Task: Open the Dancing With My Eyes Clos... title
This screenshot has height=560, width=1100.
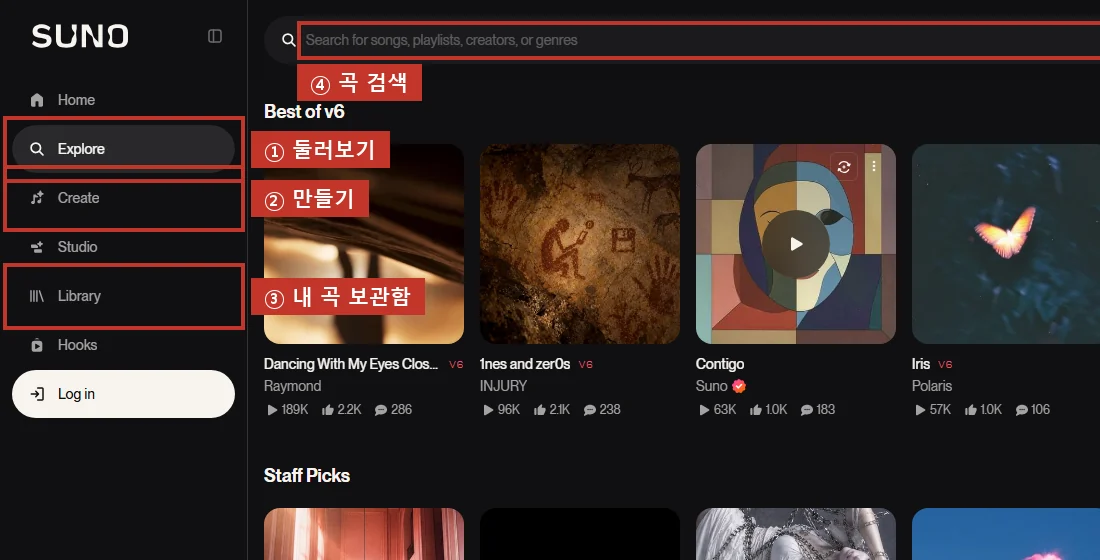Action: (351, 364)
